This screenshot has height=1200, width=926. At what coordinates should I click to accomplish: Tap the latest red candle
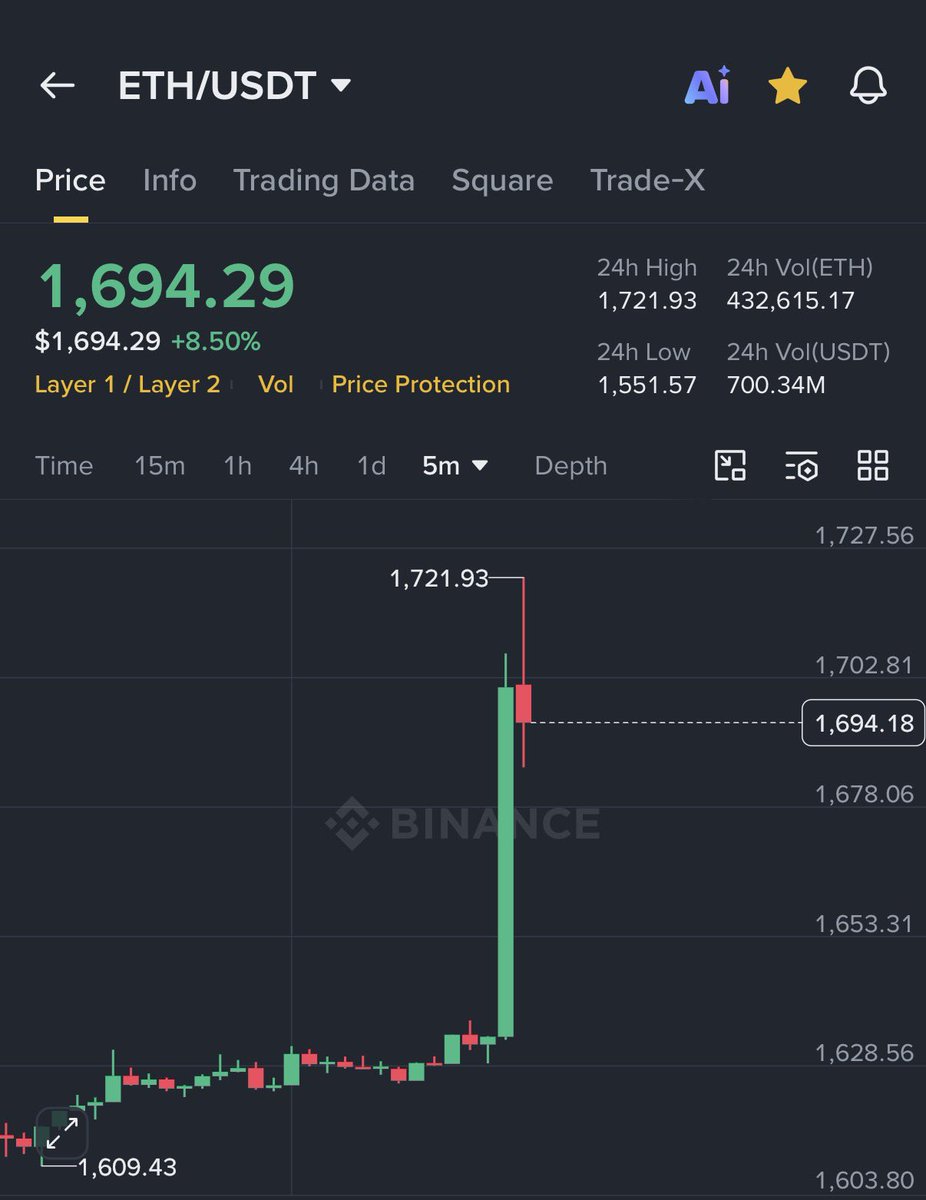click(x=523, y=703)
